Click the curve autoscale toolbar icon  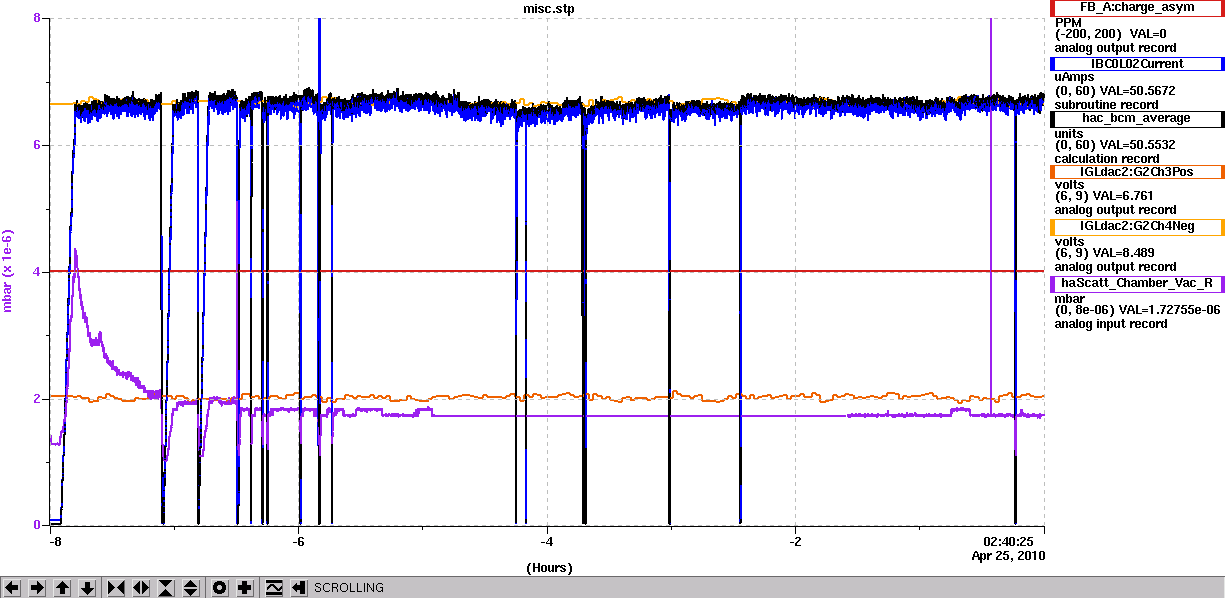coord(274,588)
